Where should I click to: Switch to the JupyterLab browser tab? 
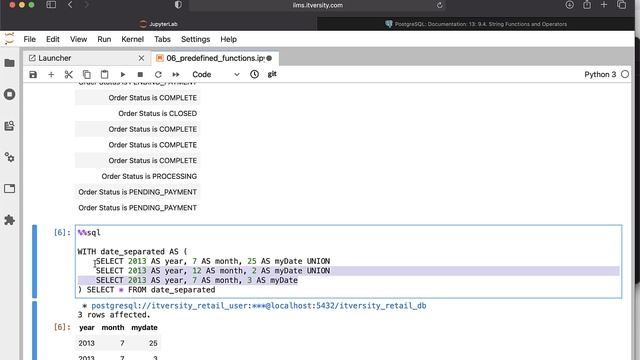[x=158, y=24]
